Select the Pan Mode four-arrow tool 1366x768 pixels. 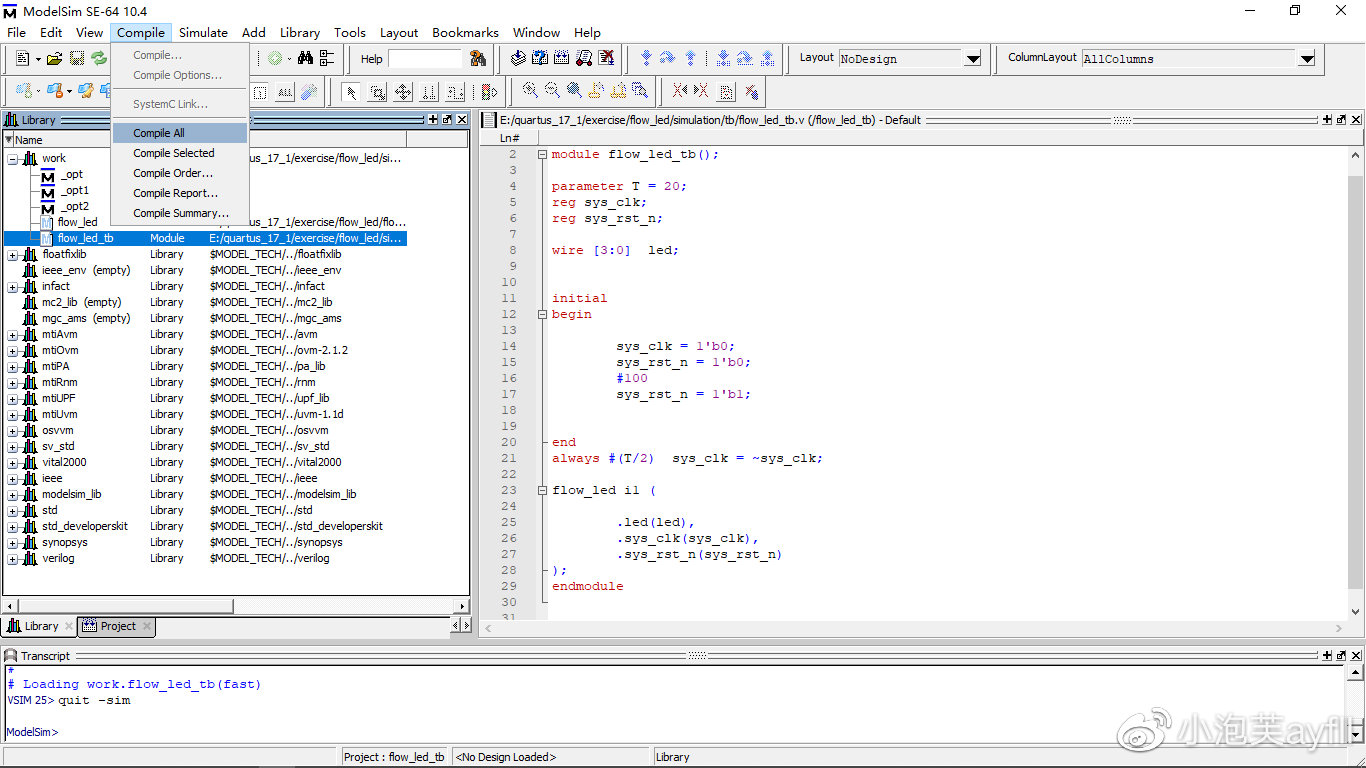(x=403, y=92)
